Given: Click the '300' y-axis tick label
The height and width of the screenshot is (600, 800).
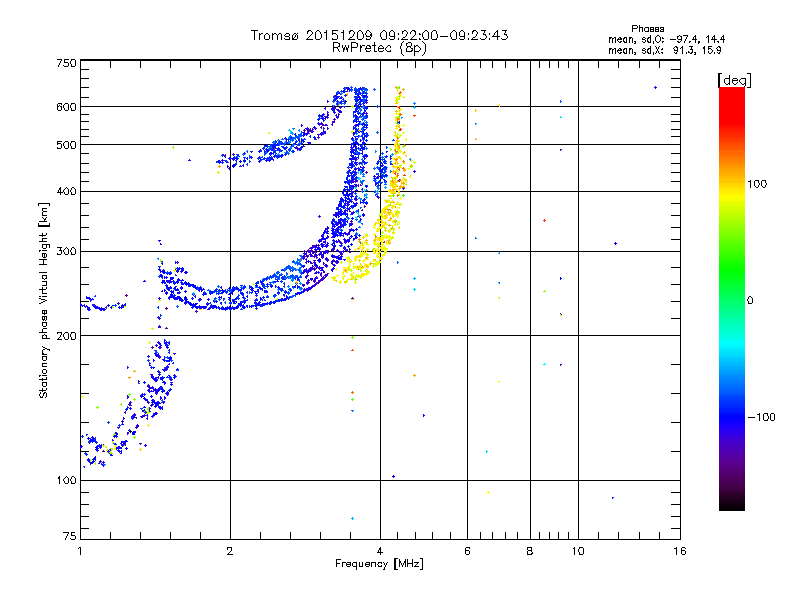Looking at the screenshot, I should 66,251.
